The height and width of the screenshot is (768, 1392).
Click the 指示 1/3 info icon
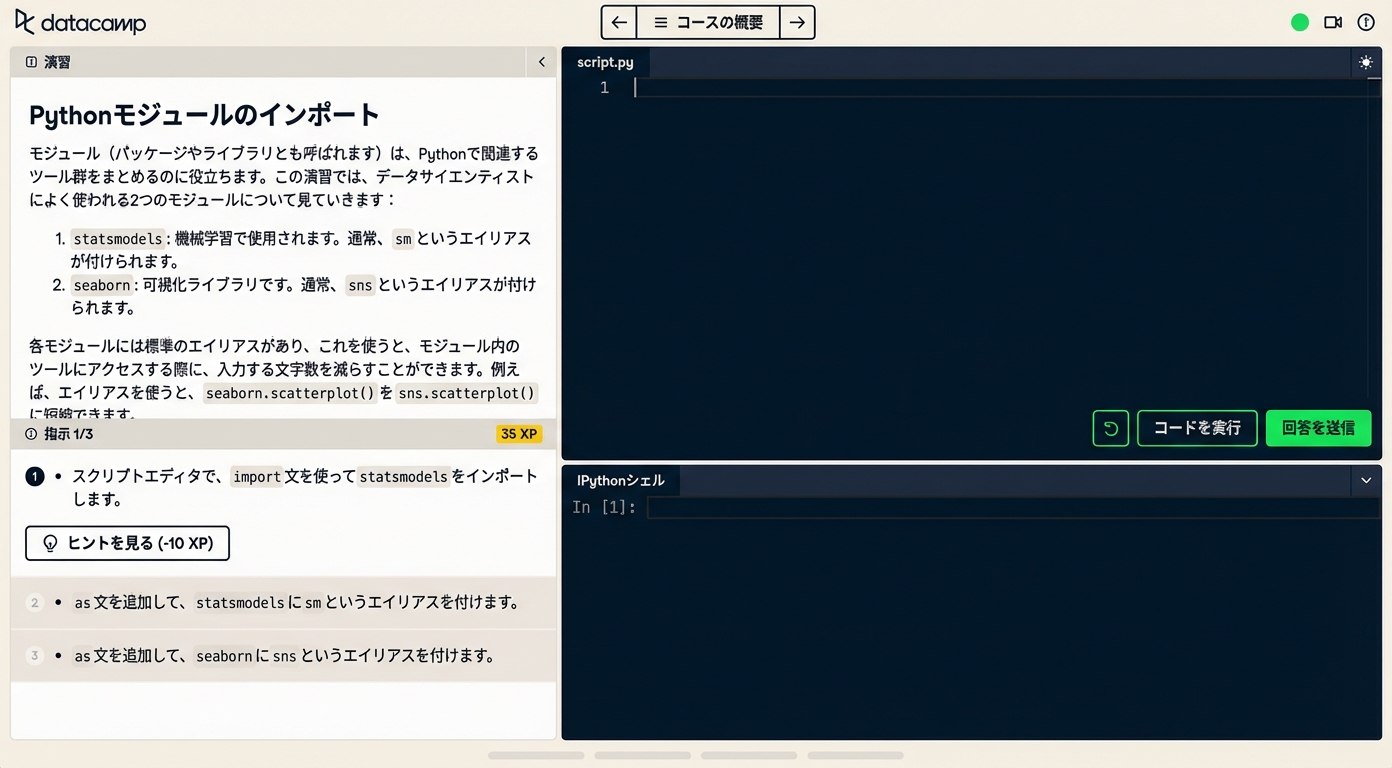pyautogui.click(x=31, y=434)
